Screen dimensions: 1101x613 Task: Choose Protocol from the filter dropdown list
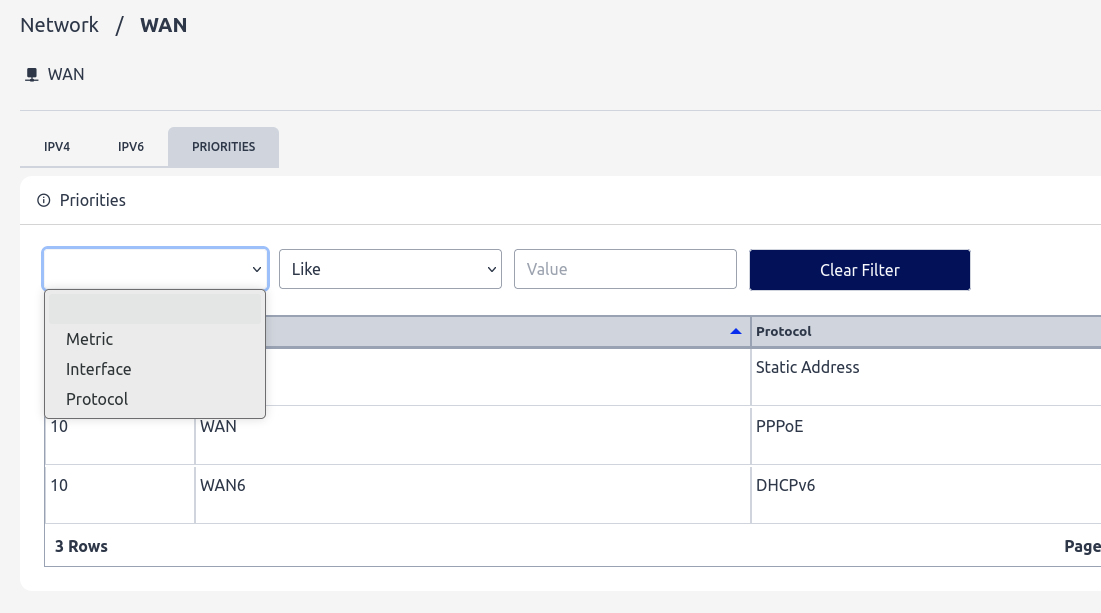[x=154, y=399]
